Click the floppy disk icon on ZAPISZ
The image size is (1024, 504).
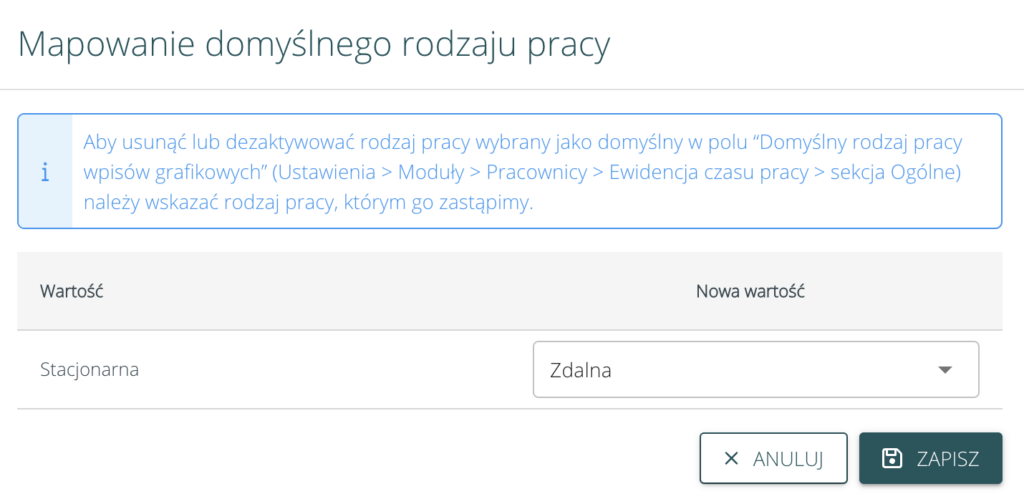click(891, 459)
